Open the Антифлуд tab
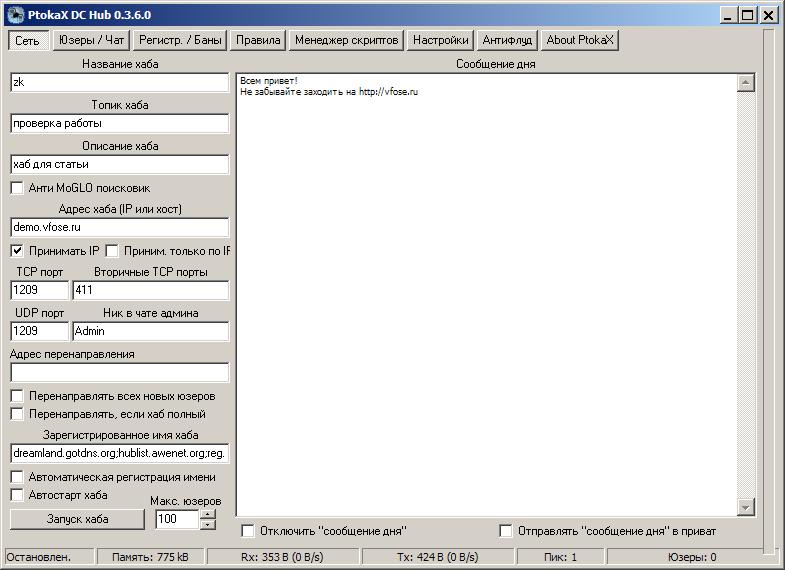The height and width of the screenshot is (570, 785). click(508, 40)
